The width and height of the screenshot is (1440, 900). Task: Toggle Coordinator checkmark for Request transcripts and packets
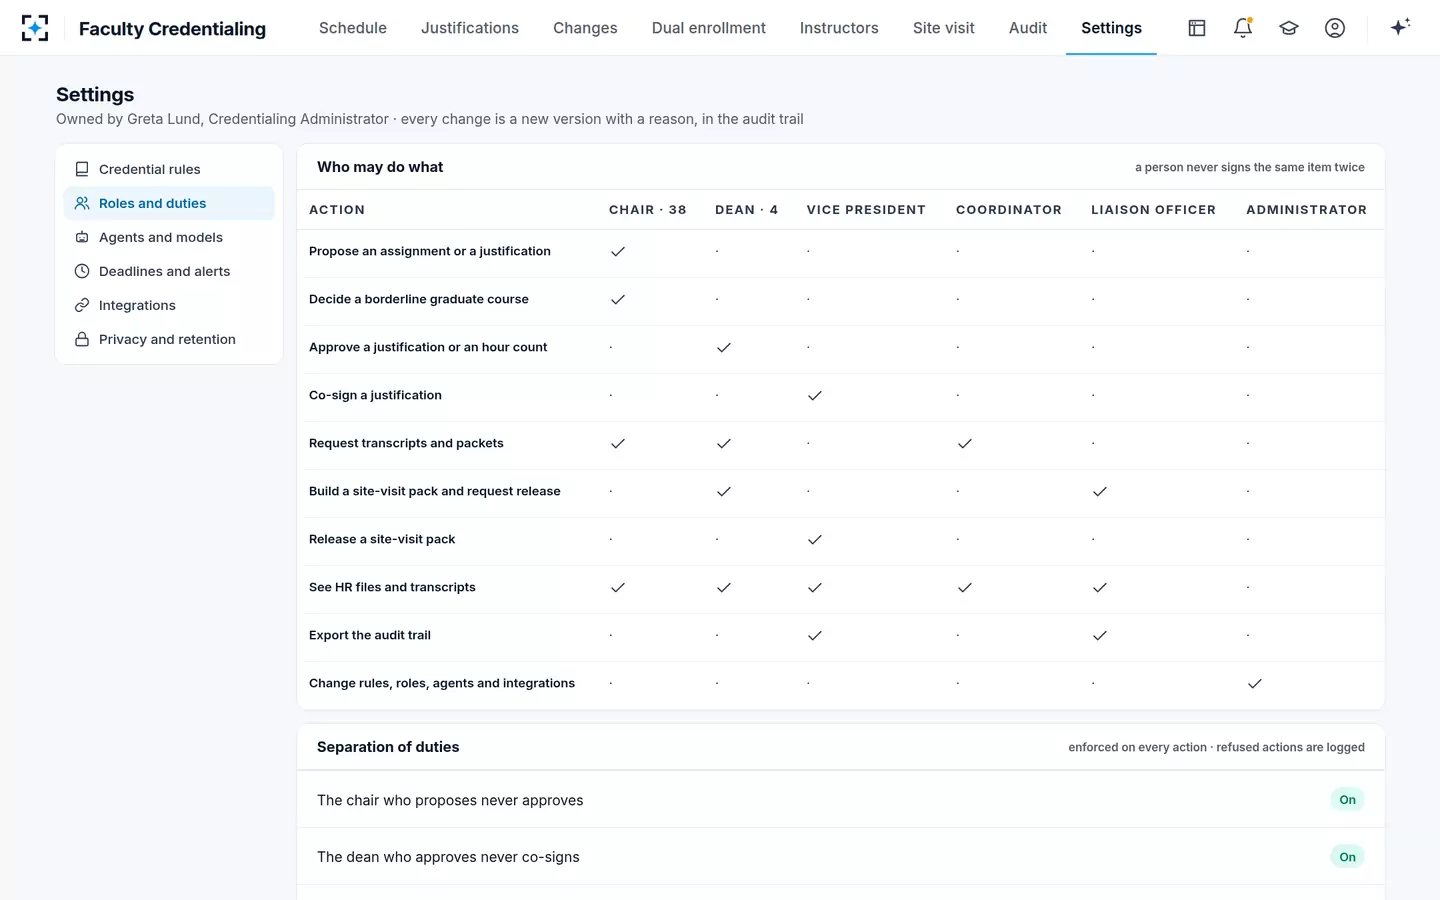(x=965, y=443)
